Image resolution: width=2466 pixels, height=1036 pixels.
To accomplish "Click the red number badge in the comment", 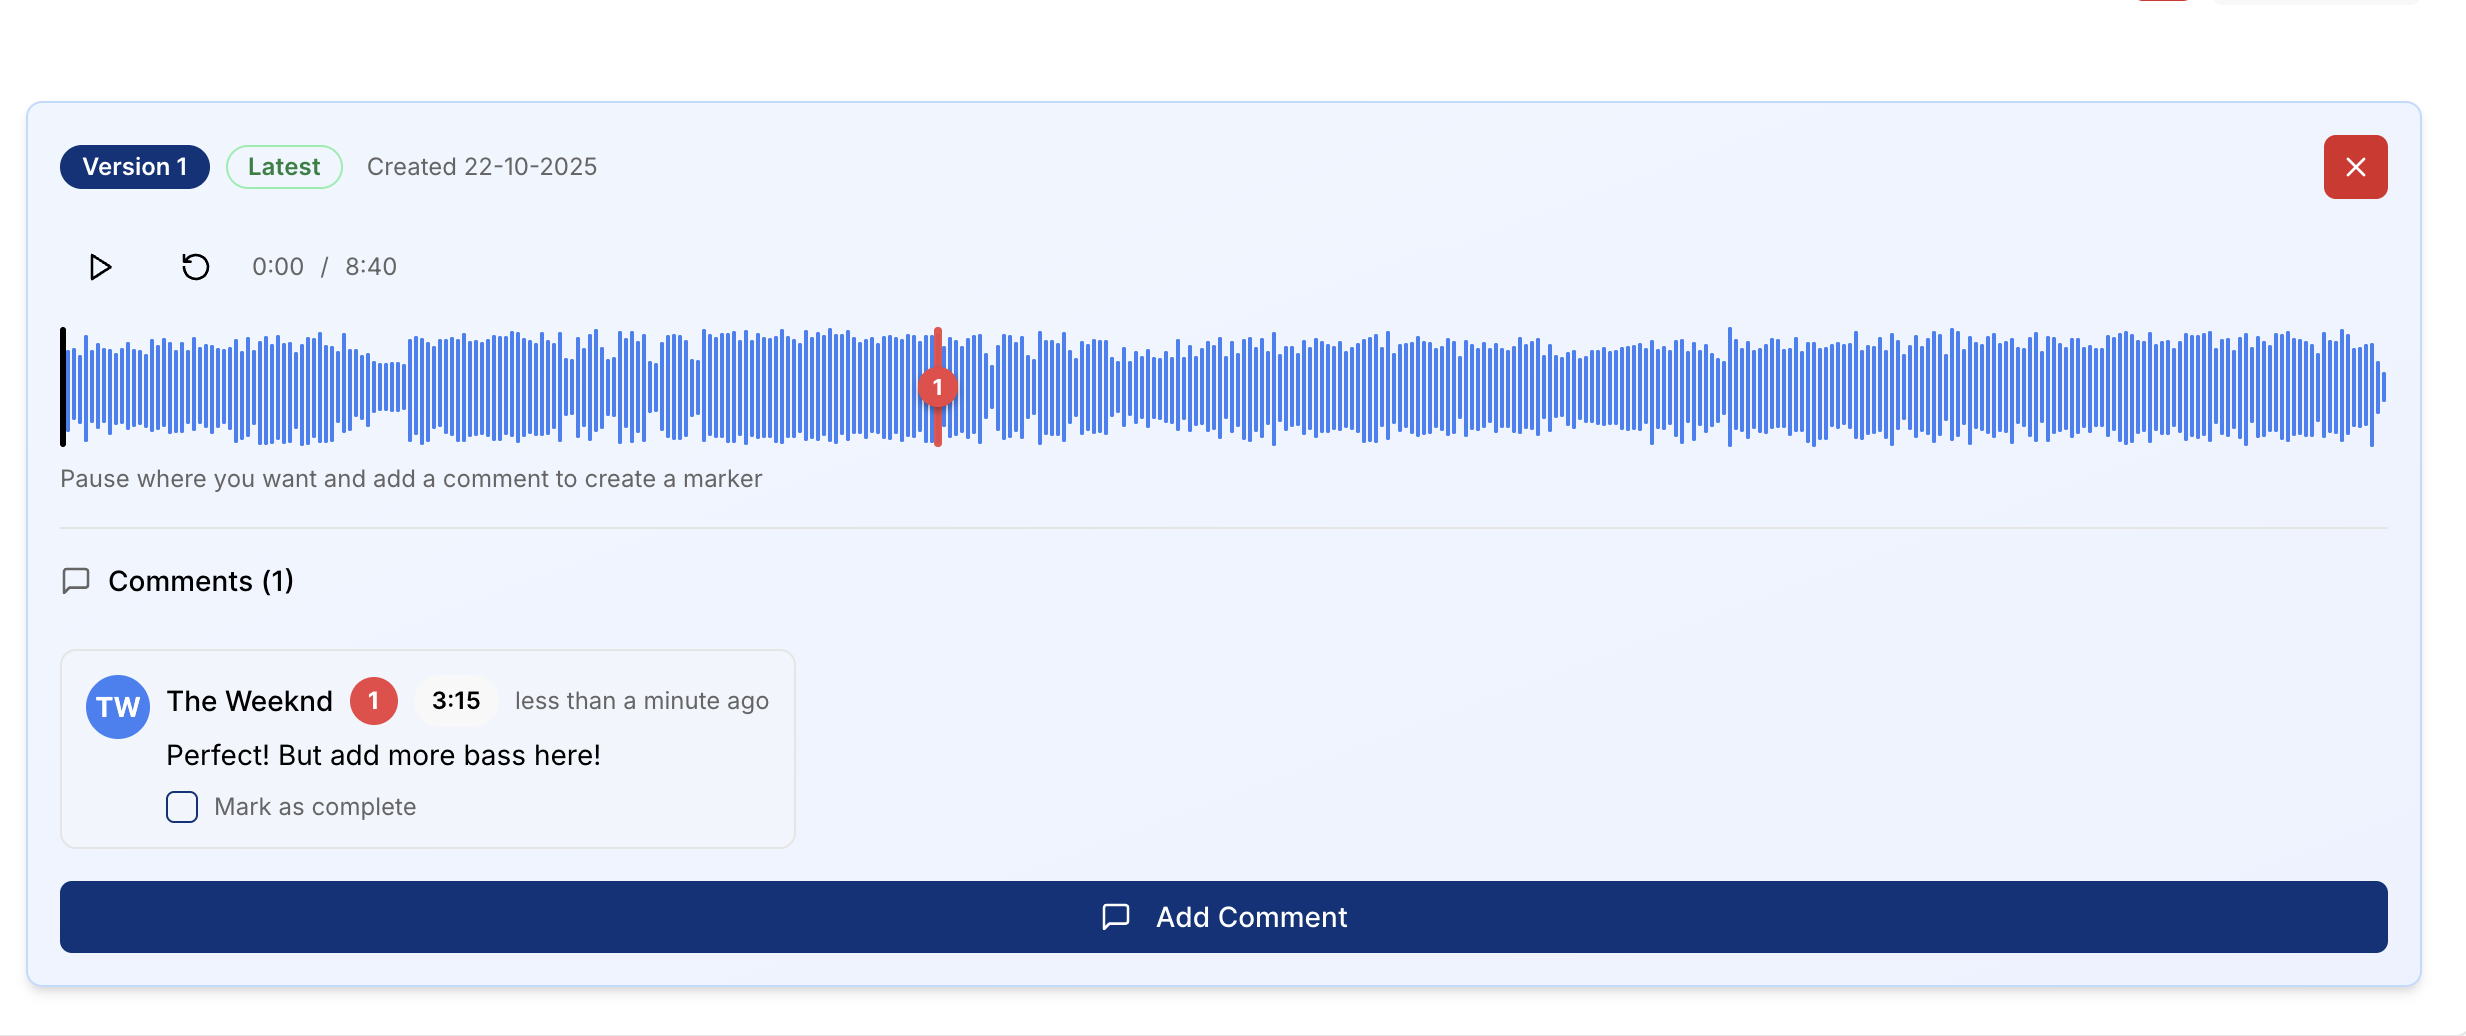I will [x=372, y=700].
